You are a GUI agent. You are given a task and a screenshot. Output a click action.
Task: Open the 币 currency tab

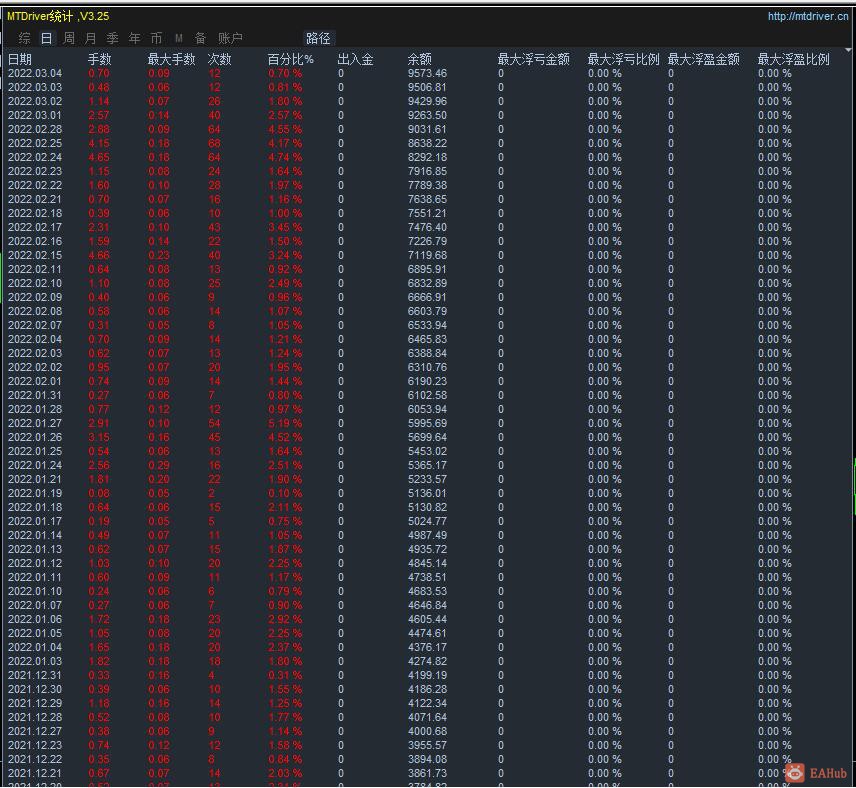156,38
